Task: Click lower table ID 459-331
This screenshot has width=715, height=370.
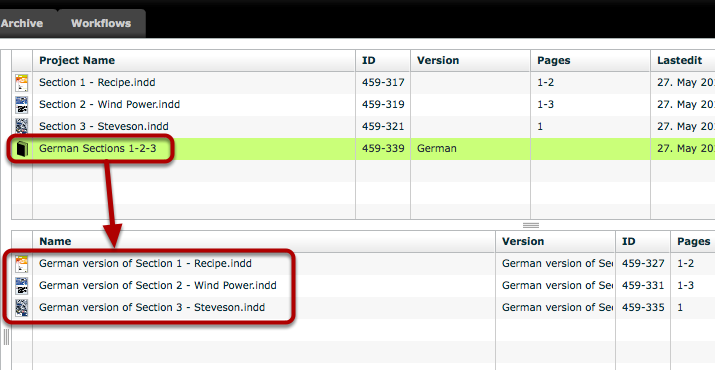Action: click(x=643, y=286)
